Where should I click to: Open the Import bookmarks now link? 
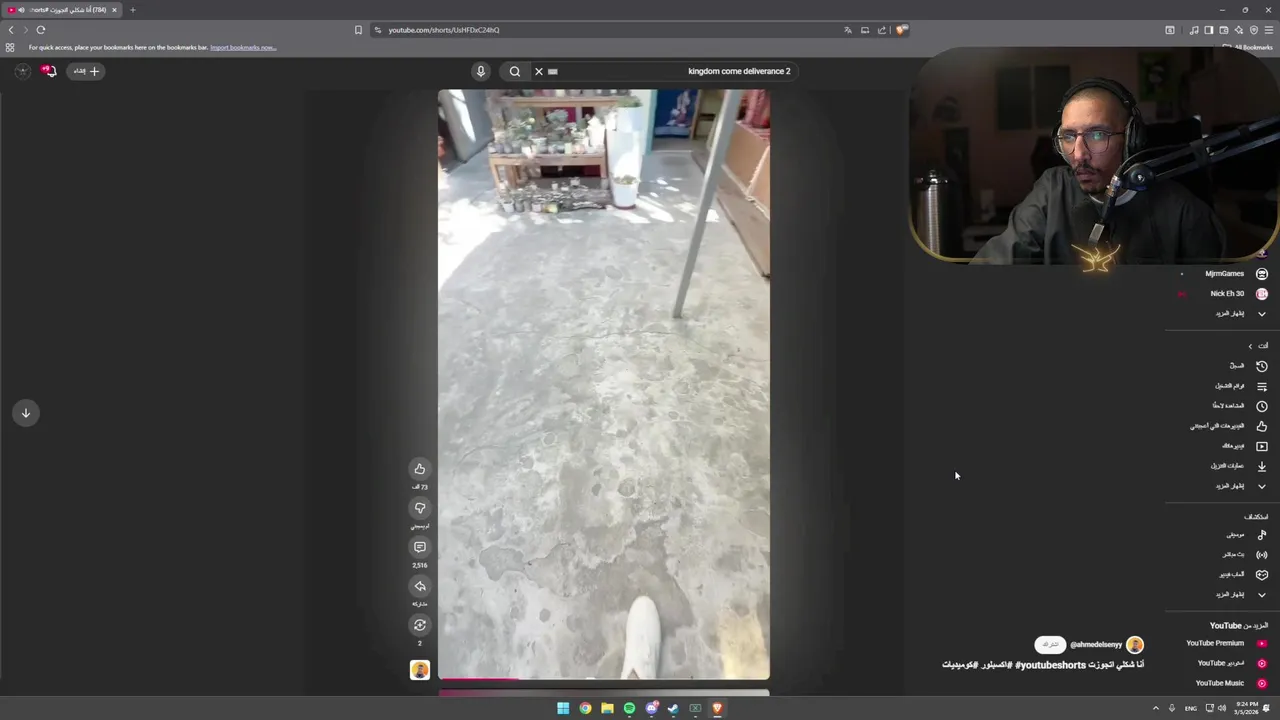click(243, 47)
